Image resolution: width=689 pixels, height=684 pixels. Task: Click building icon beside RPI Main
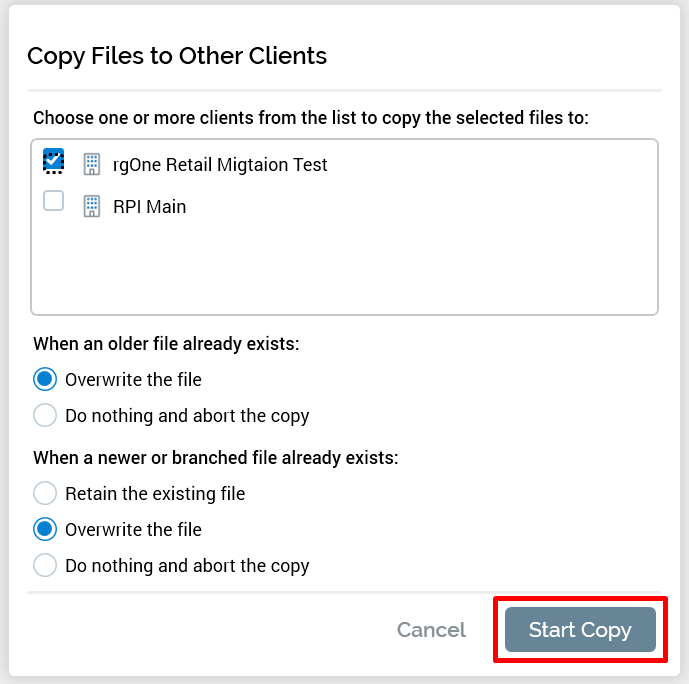92,207
